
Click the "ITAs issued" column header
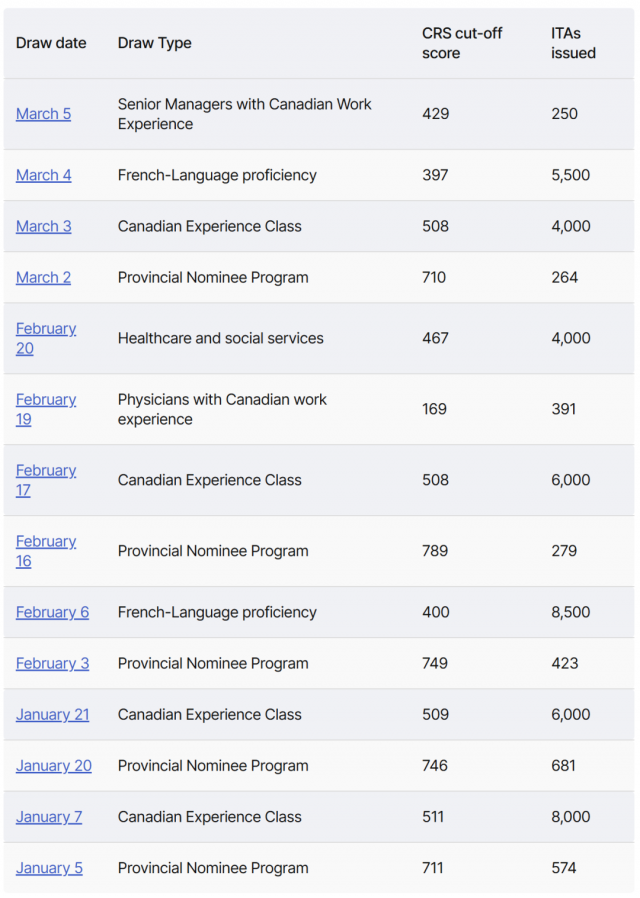click(573, 43)
